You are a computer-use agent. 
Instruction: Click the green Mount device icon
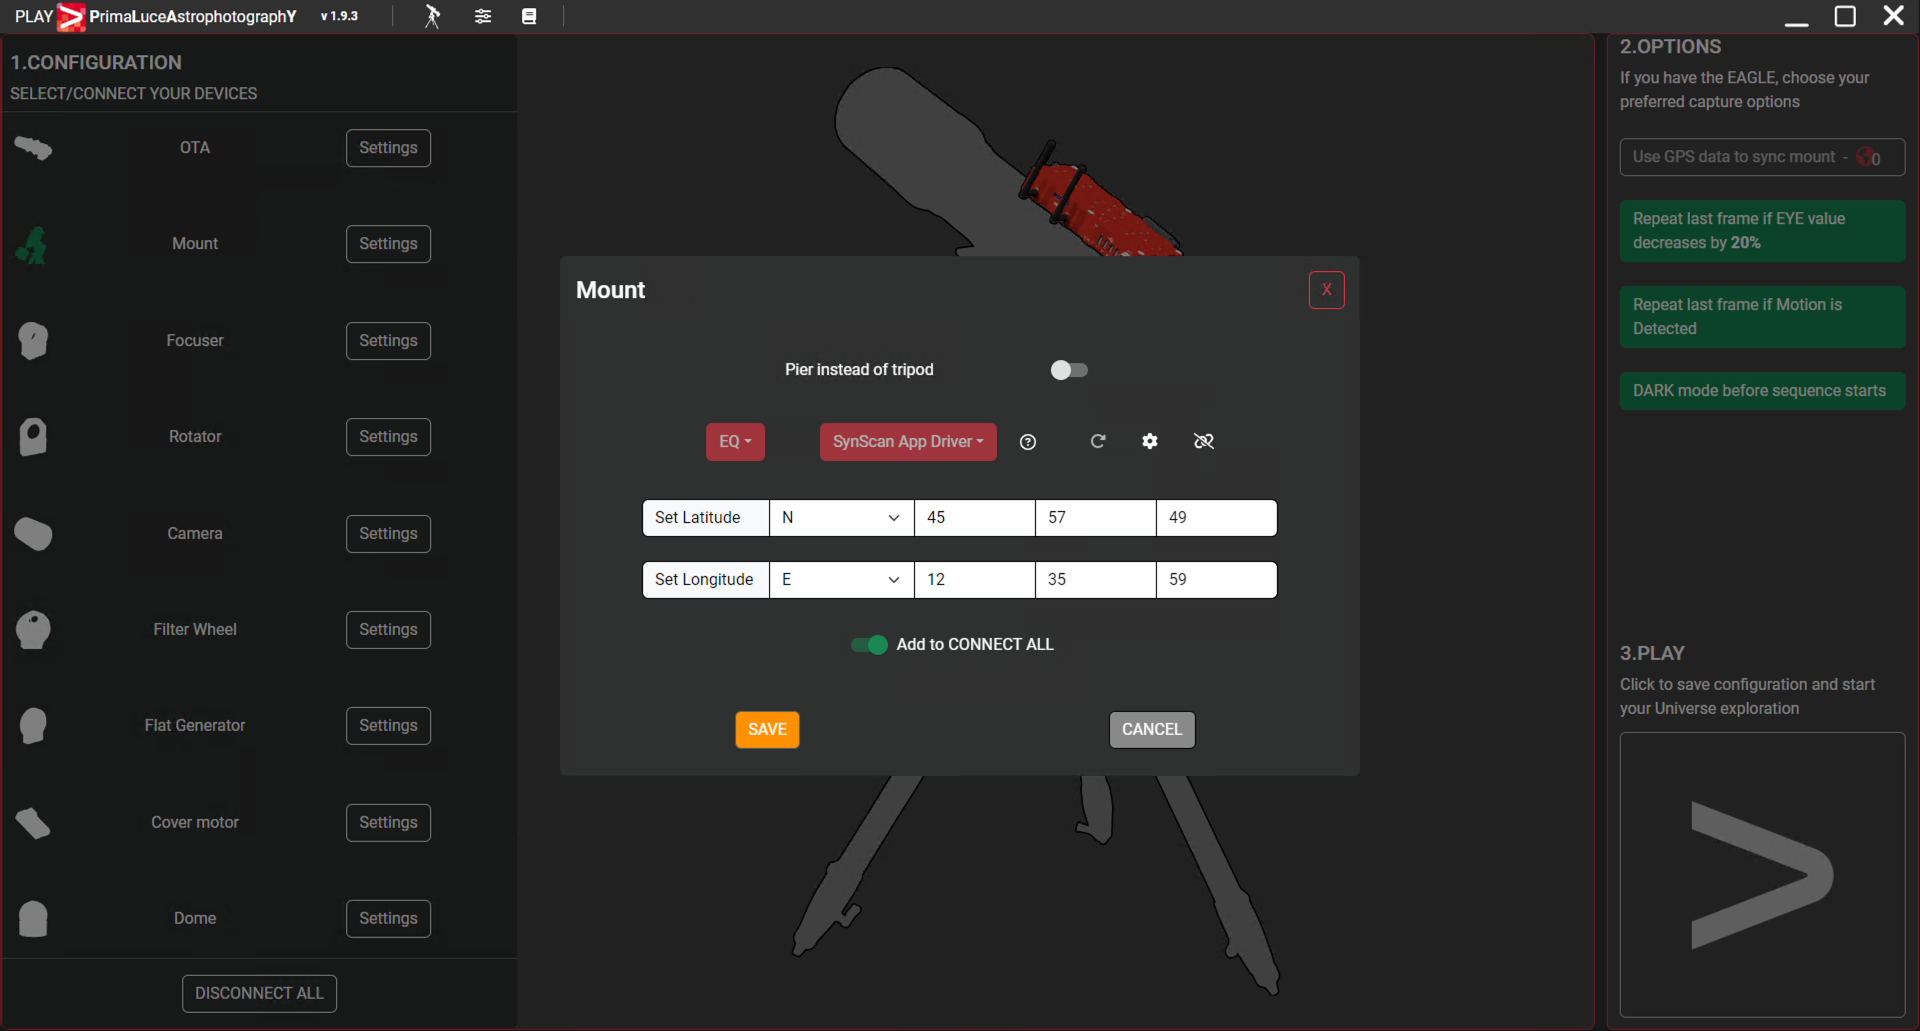32,245
